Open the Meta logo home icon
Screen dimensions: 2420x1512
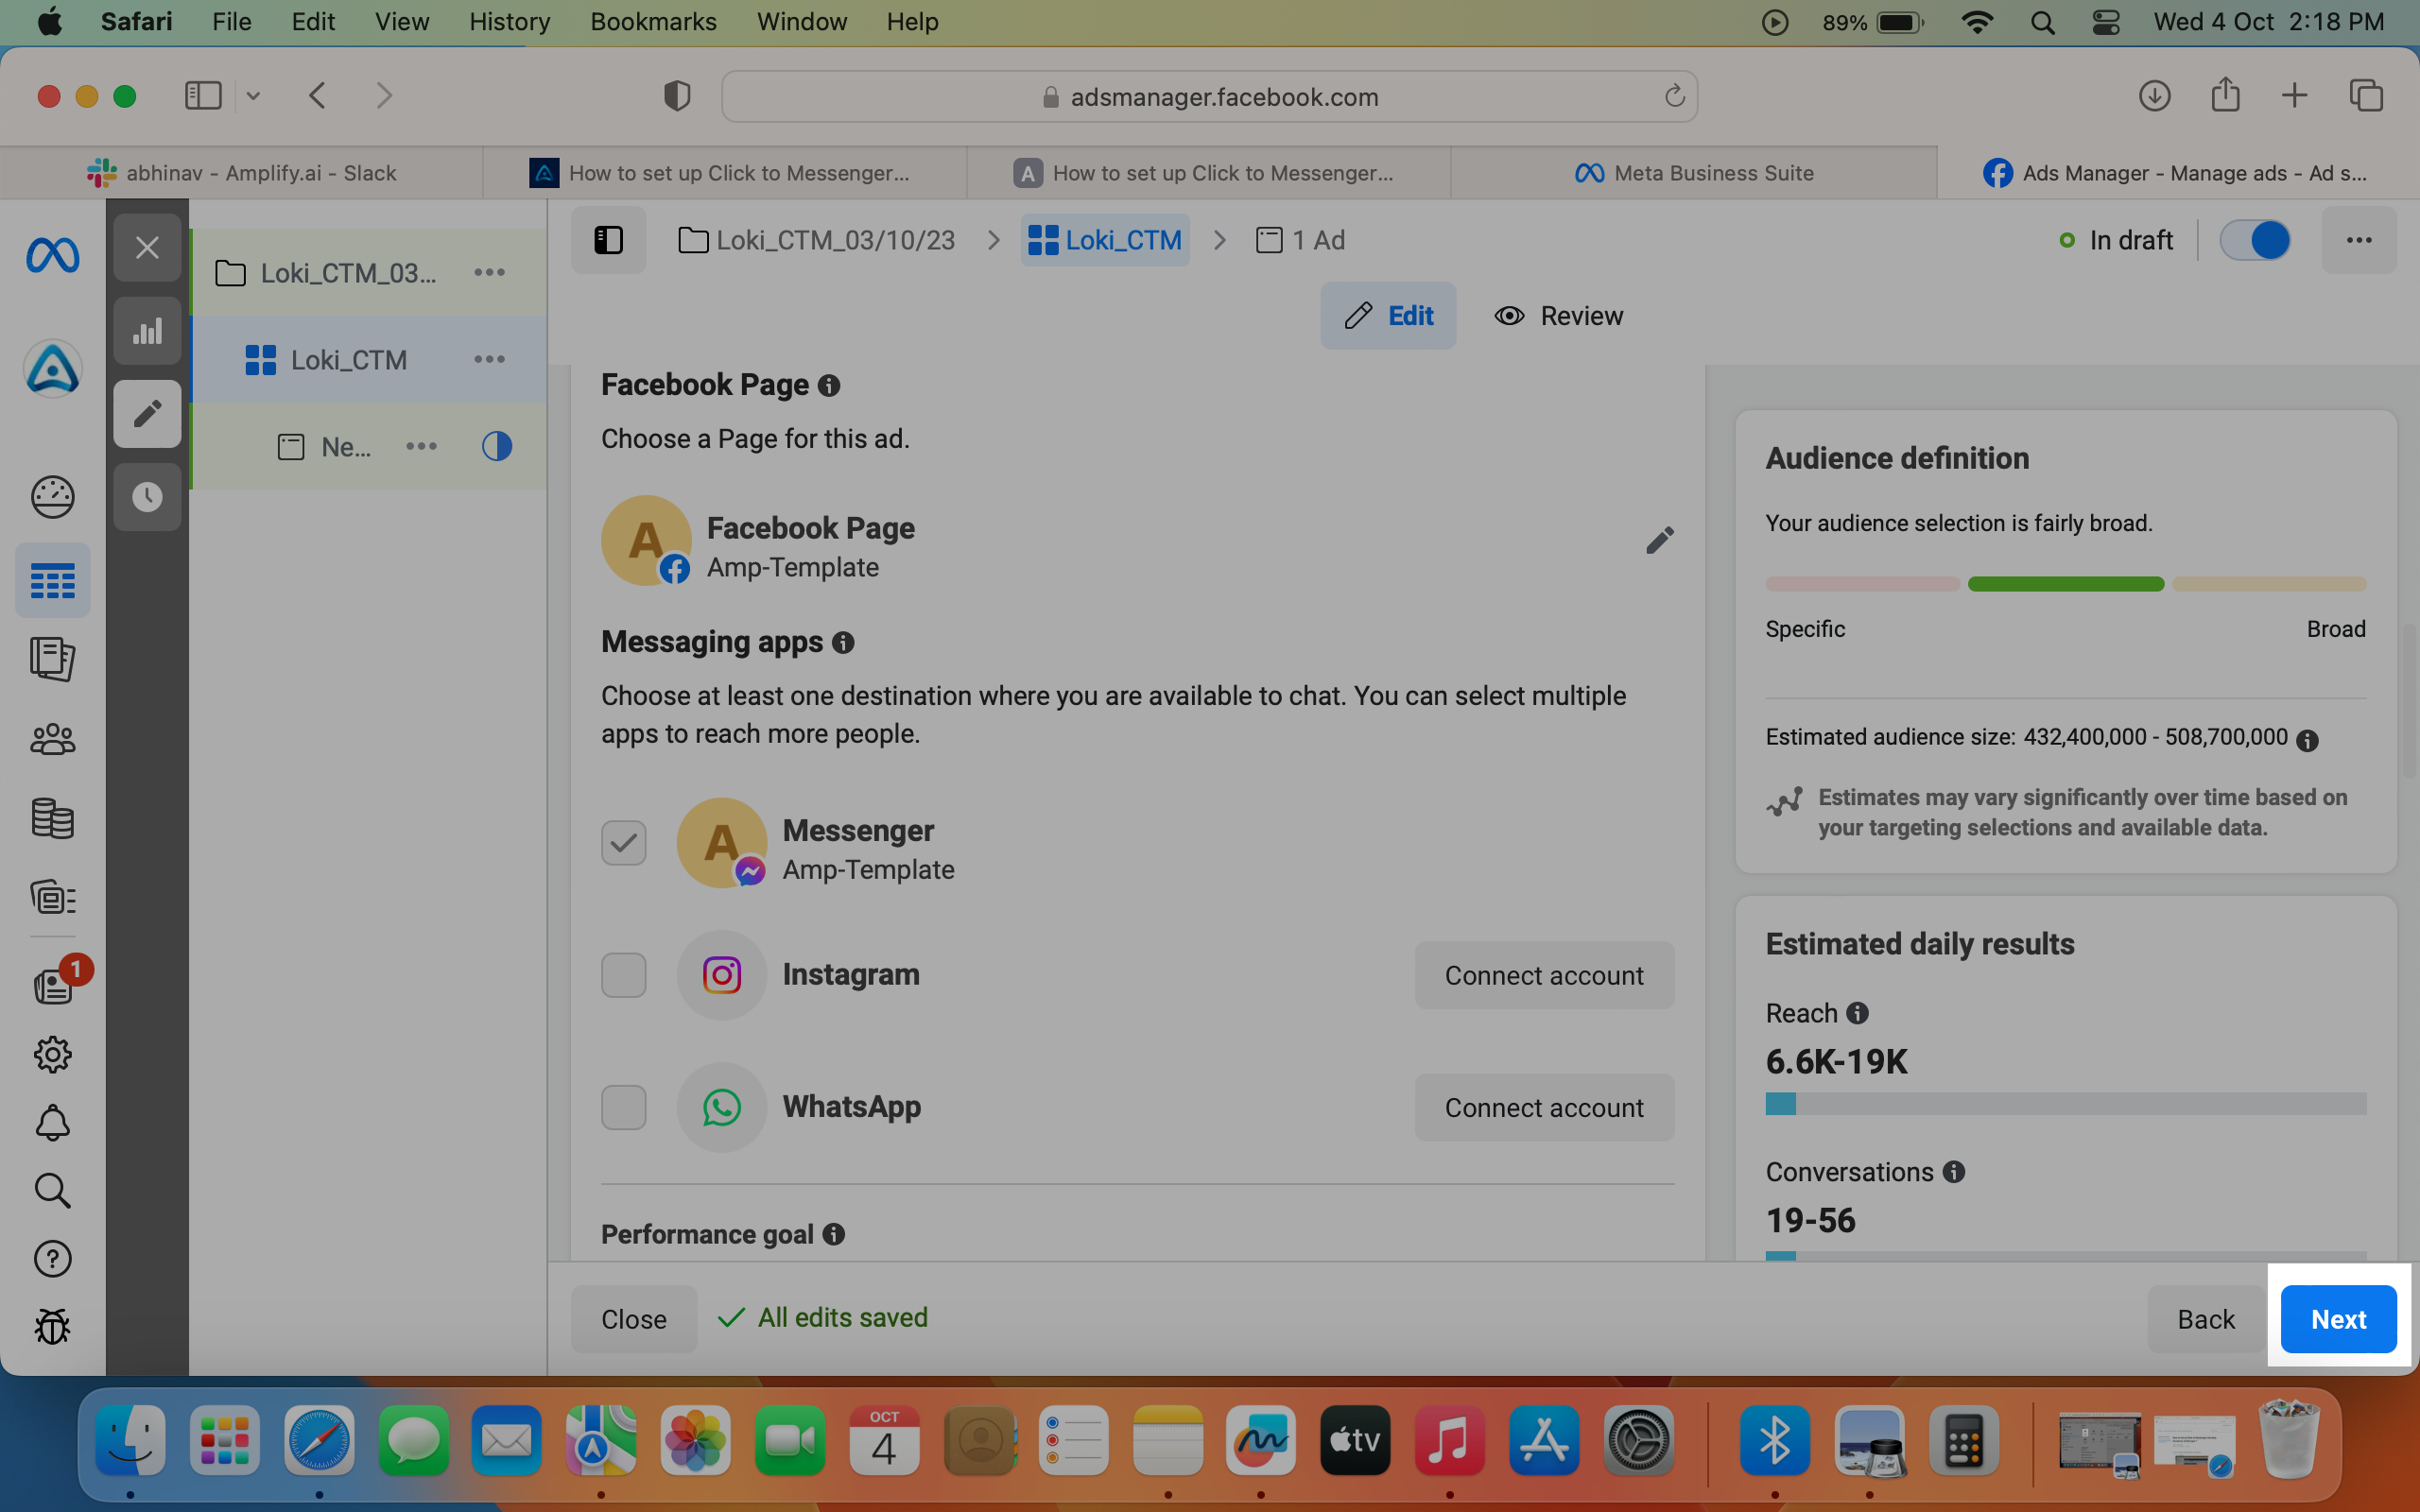[52, 256]
